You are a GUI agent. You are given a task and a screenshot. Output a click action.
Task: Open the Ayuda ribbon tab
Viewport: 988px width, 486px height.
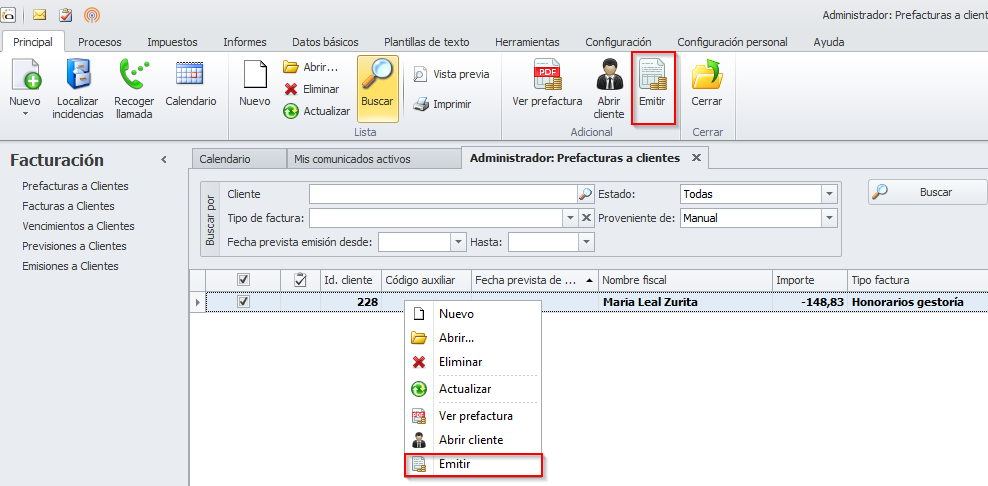[829, 42]
